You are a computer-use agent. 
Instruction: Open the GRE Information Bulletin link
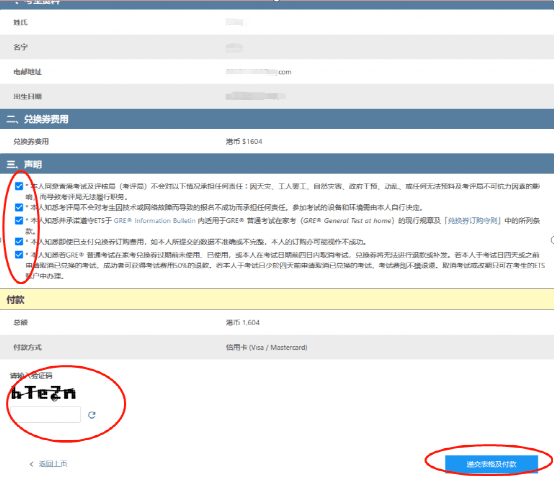coord(154,221)
